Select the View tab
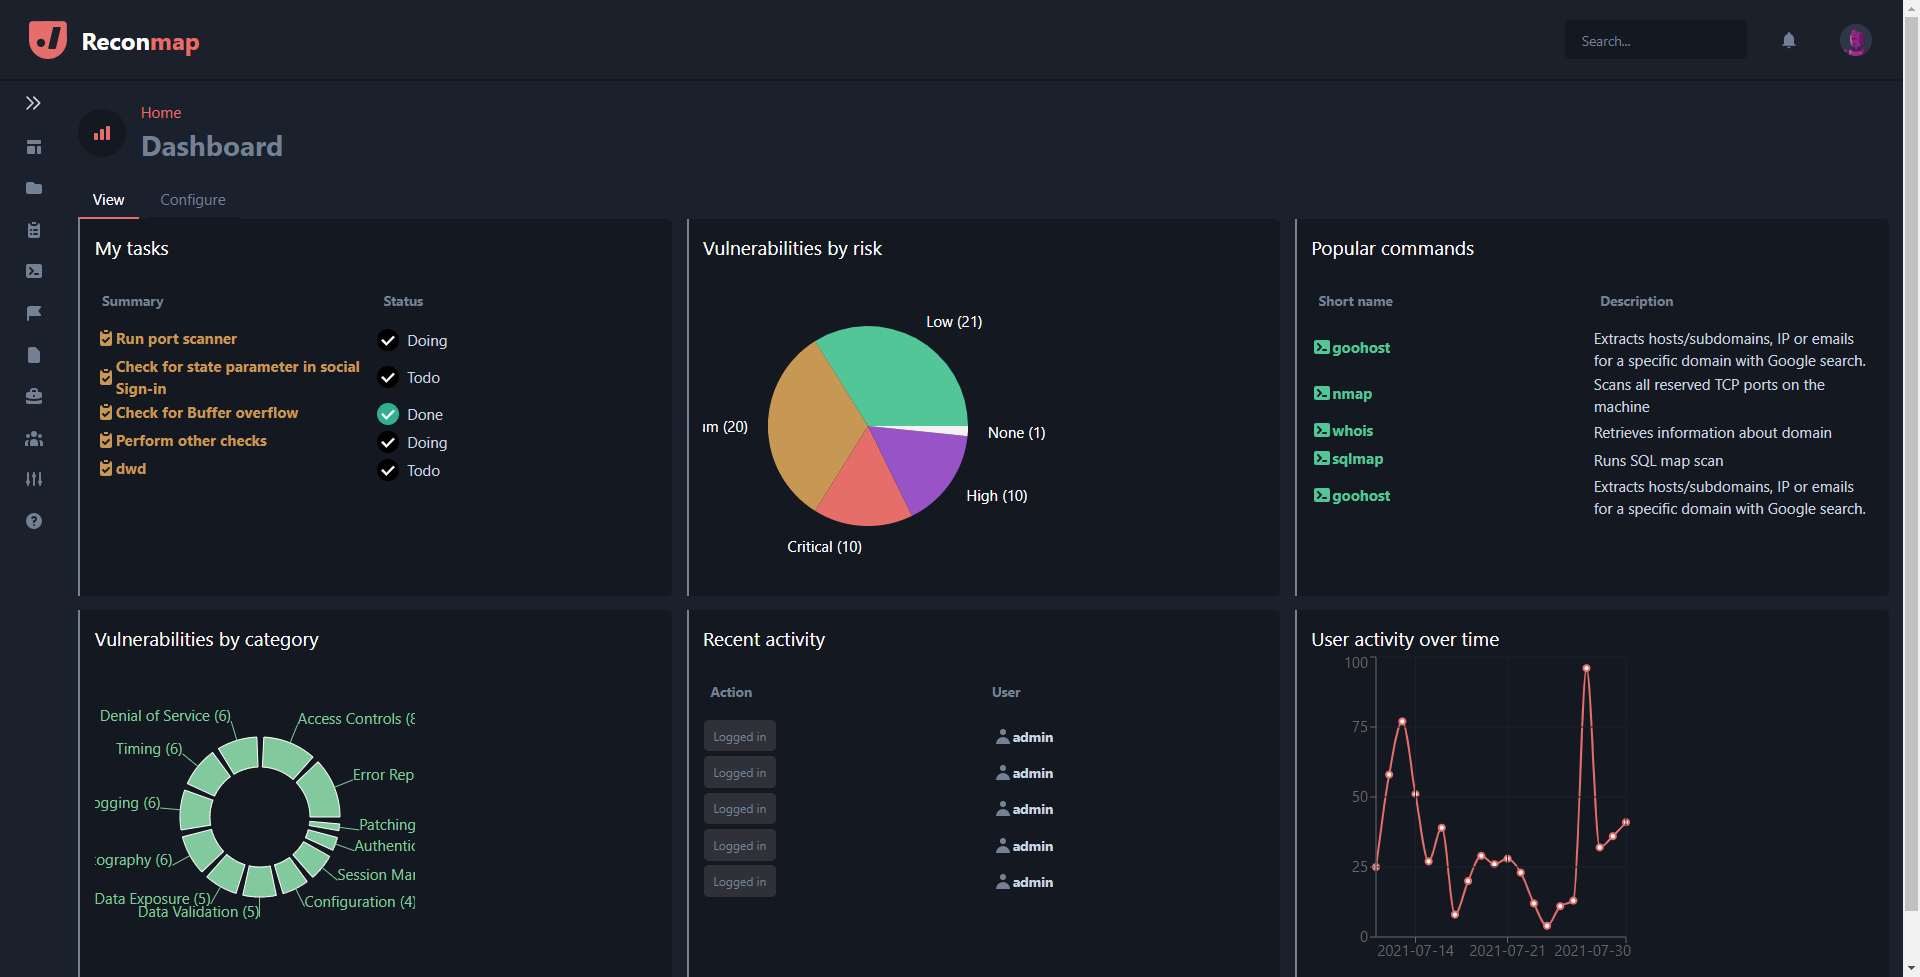The height and width of the screenshot is (977, 1920). 109,200
